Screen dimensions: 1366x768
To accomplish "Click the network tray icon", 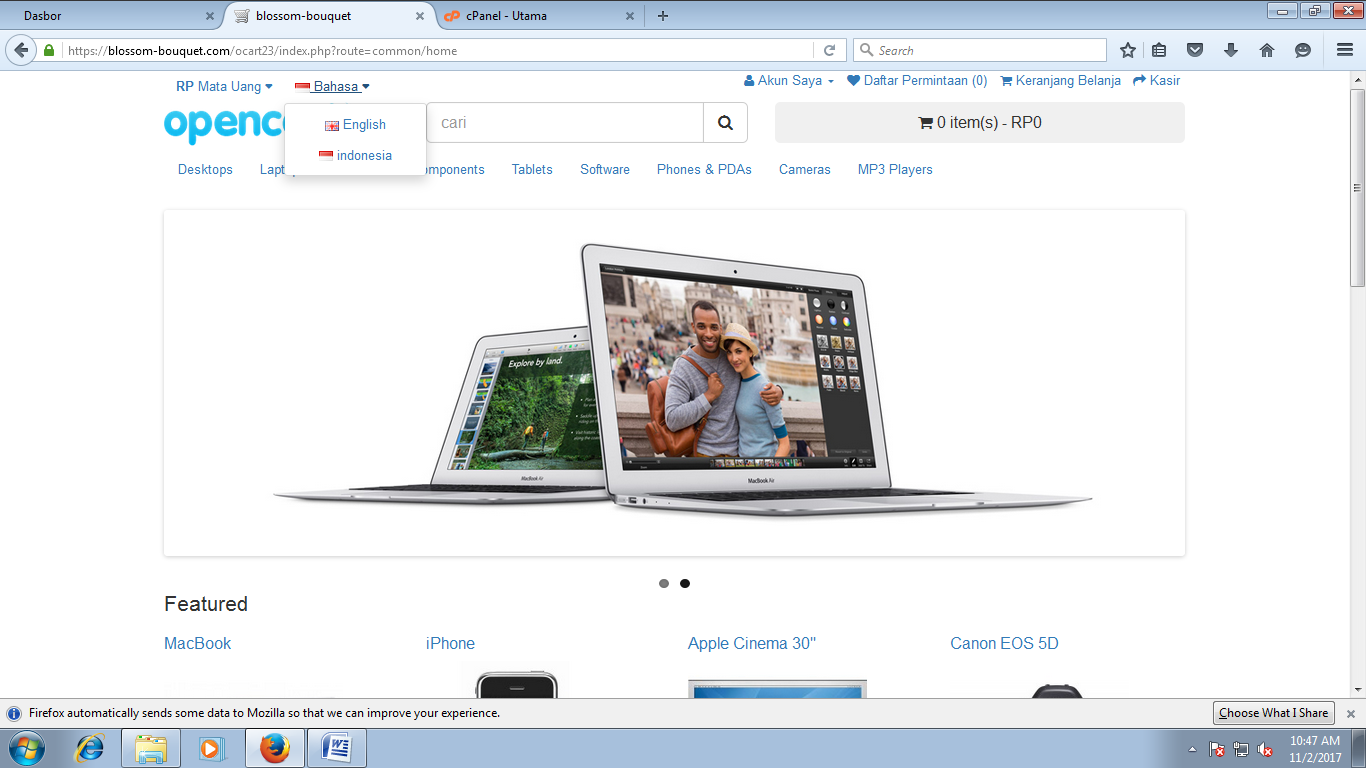I will (1241, 749).
